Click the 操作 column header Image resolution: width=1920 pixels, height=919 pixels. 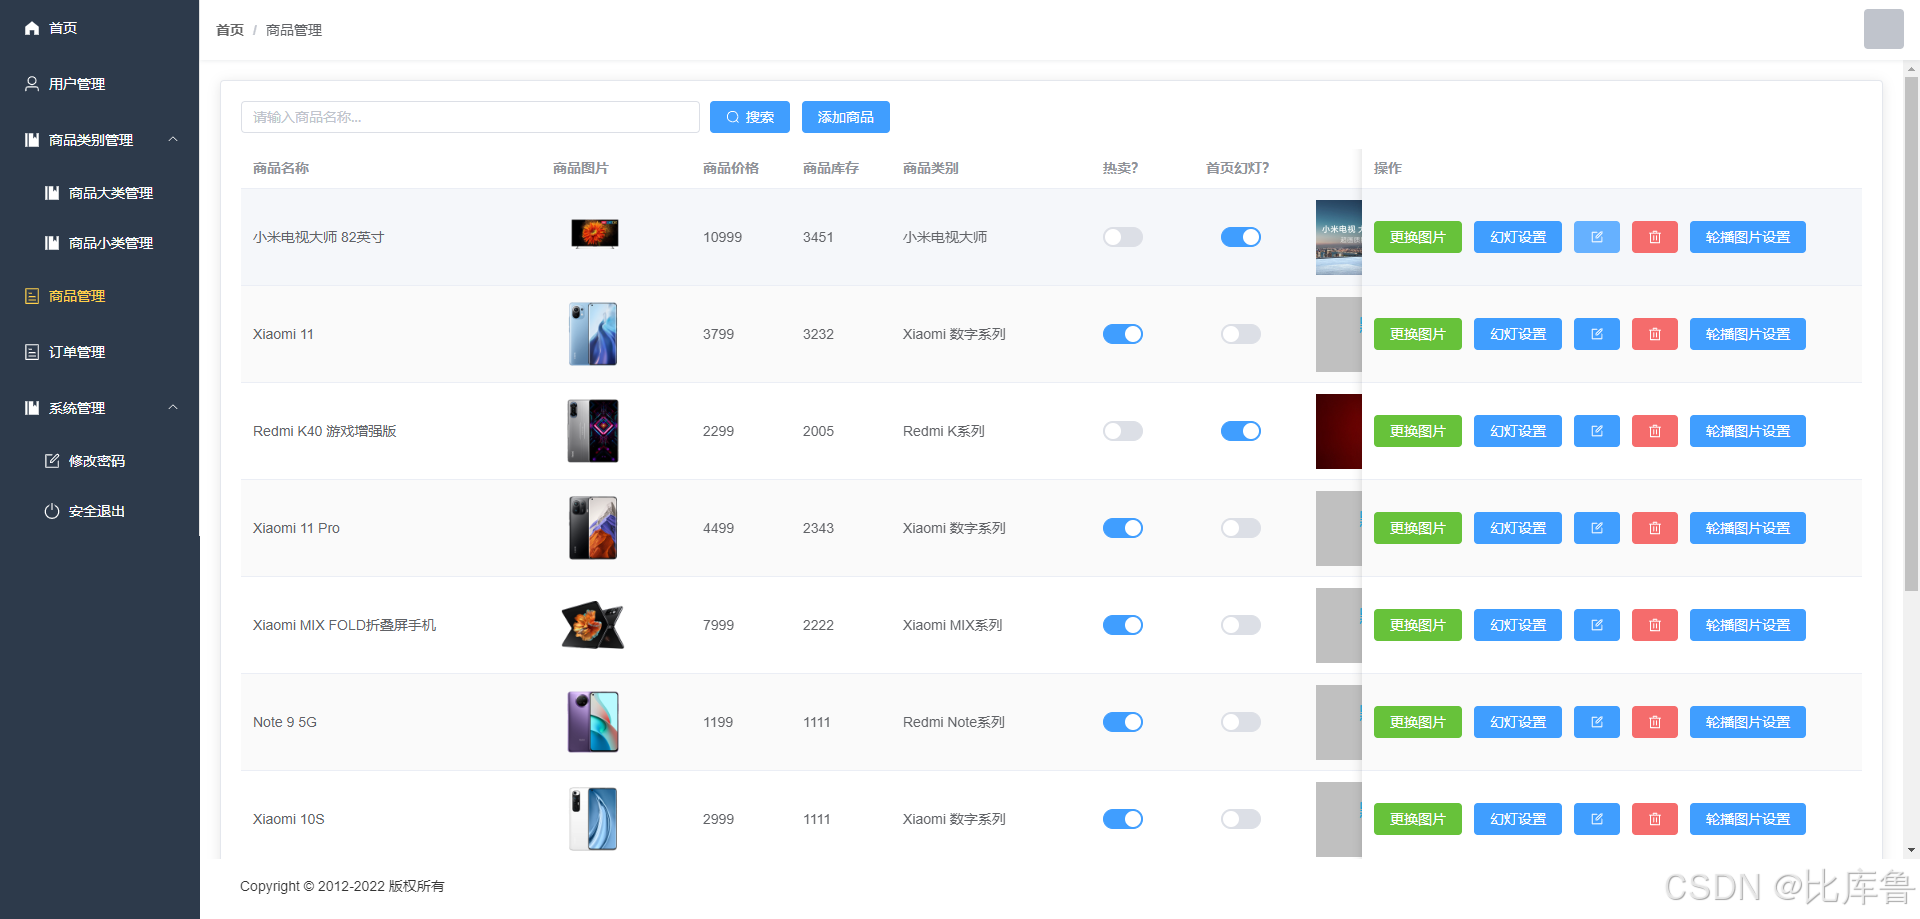coord(1387,168)
